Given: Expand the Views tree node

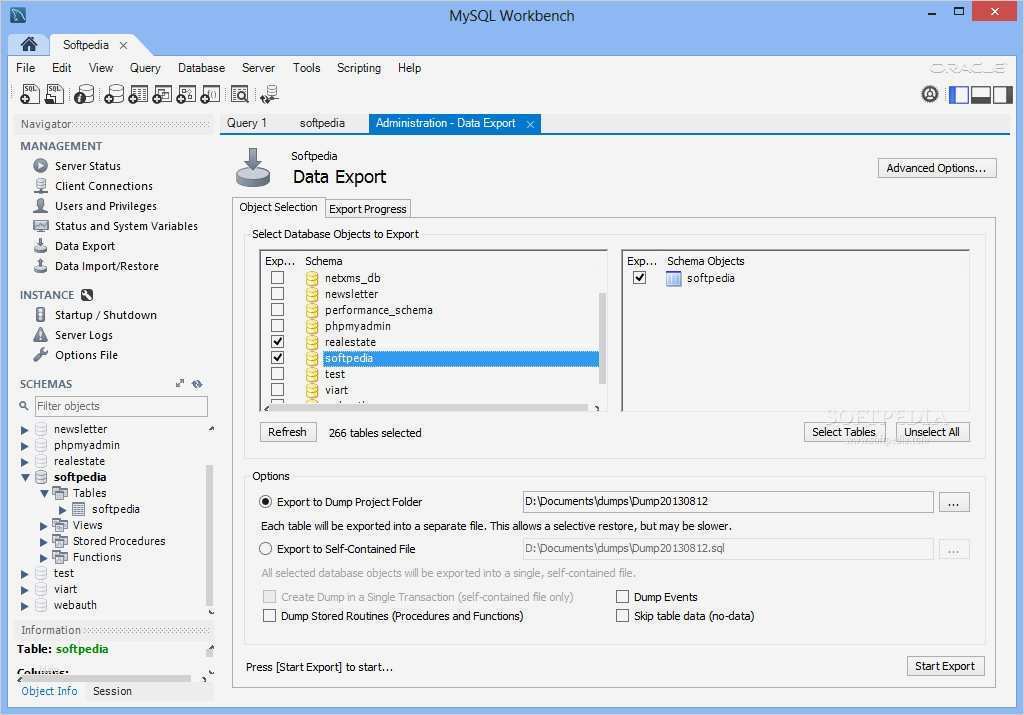Looking at the screenshot, I should [x=43, y=526].
